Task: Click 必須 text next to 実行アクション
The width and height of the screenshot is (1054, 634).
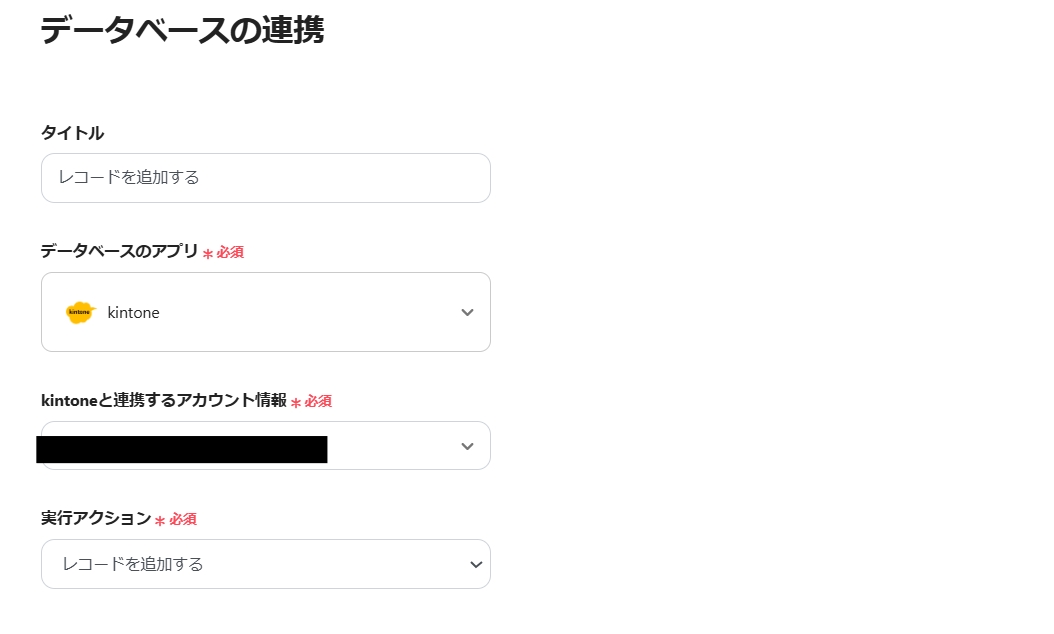Action: (x=183, y=520)
